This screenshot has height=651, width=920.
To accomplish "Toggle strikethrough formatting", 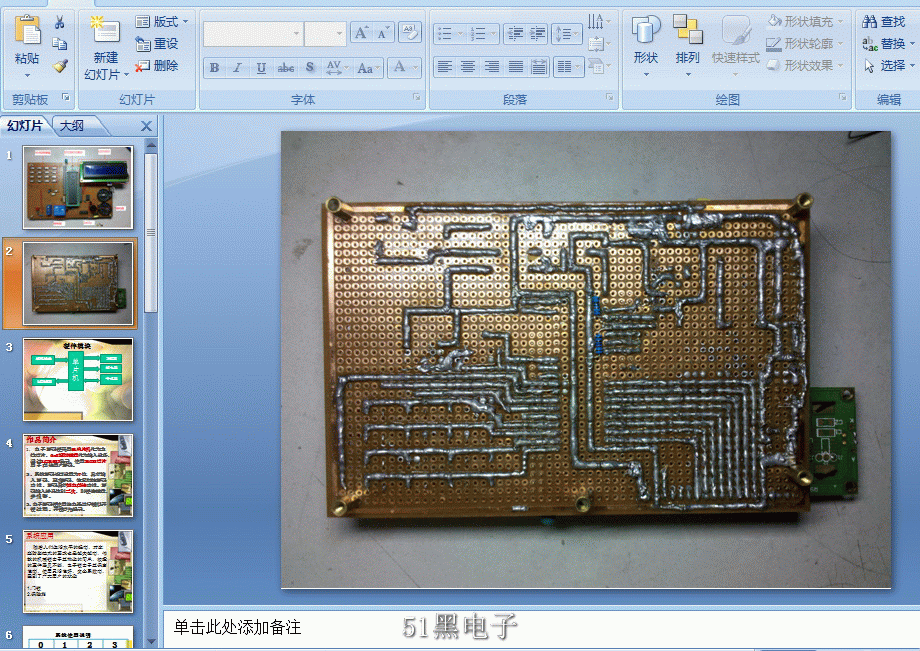I will [286, 68].
